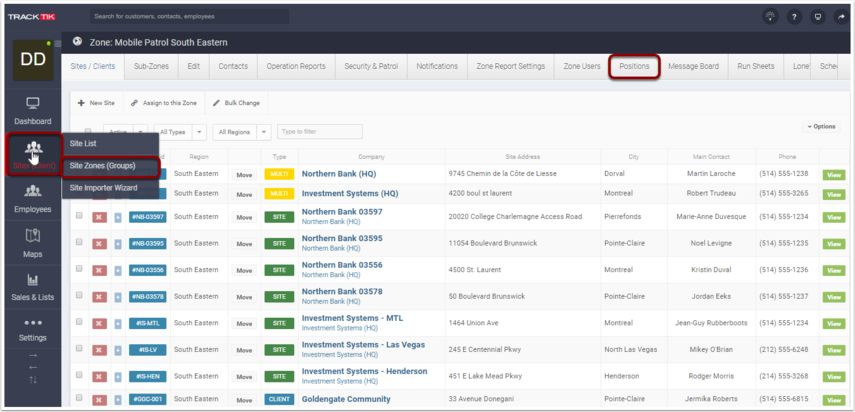
Task: Open the Operation Reports tab
Action: click(296, 66)
